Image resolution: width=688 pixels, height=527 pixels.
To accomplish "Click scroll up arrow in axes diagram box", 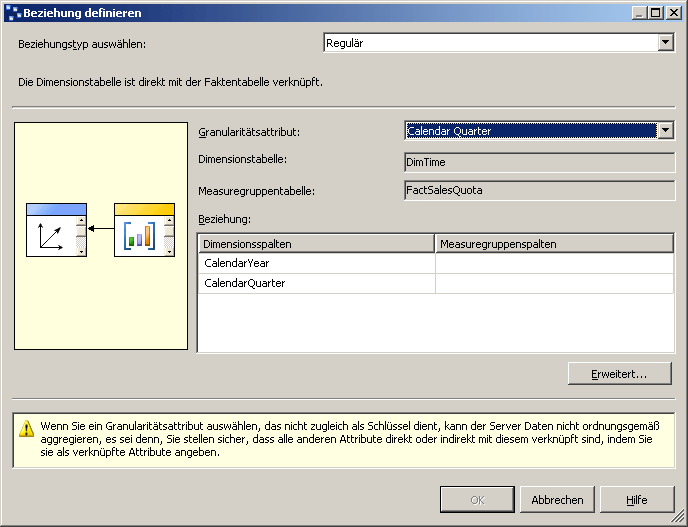I will pyautogui.click(x=81, y=220).
